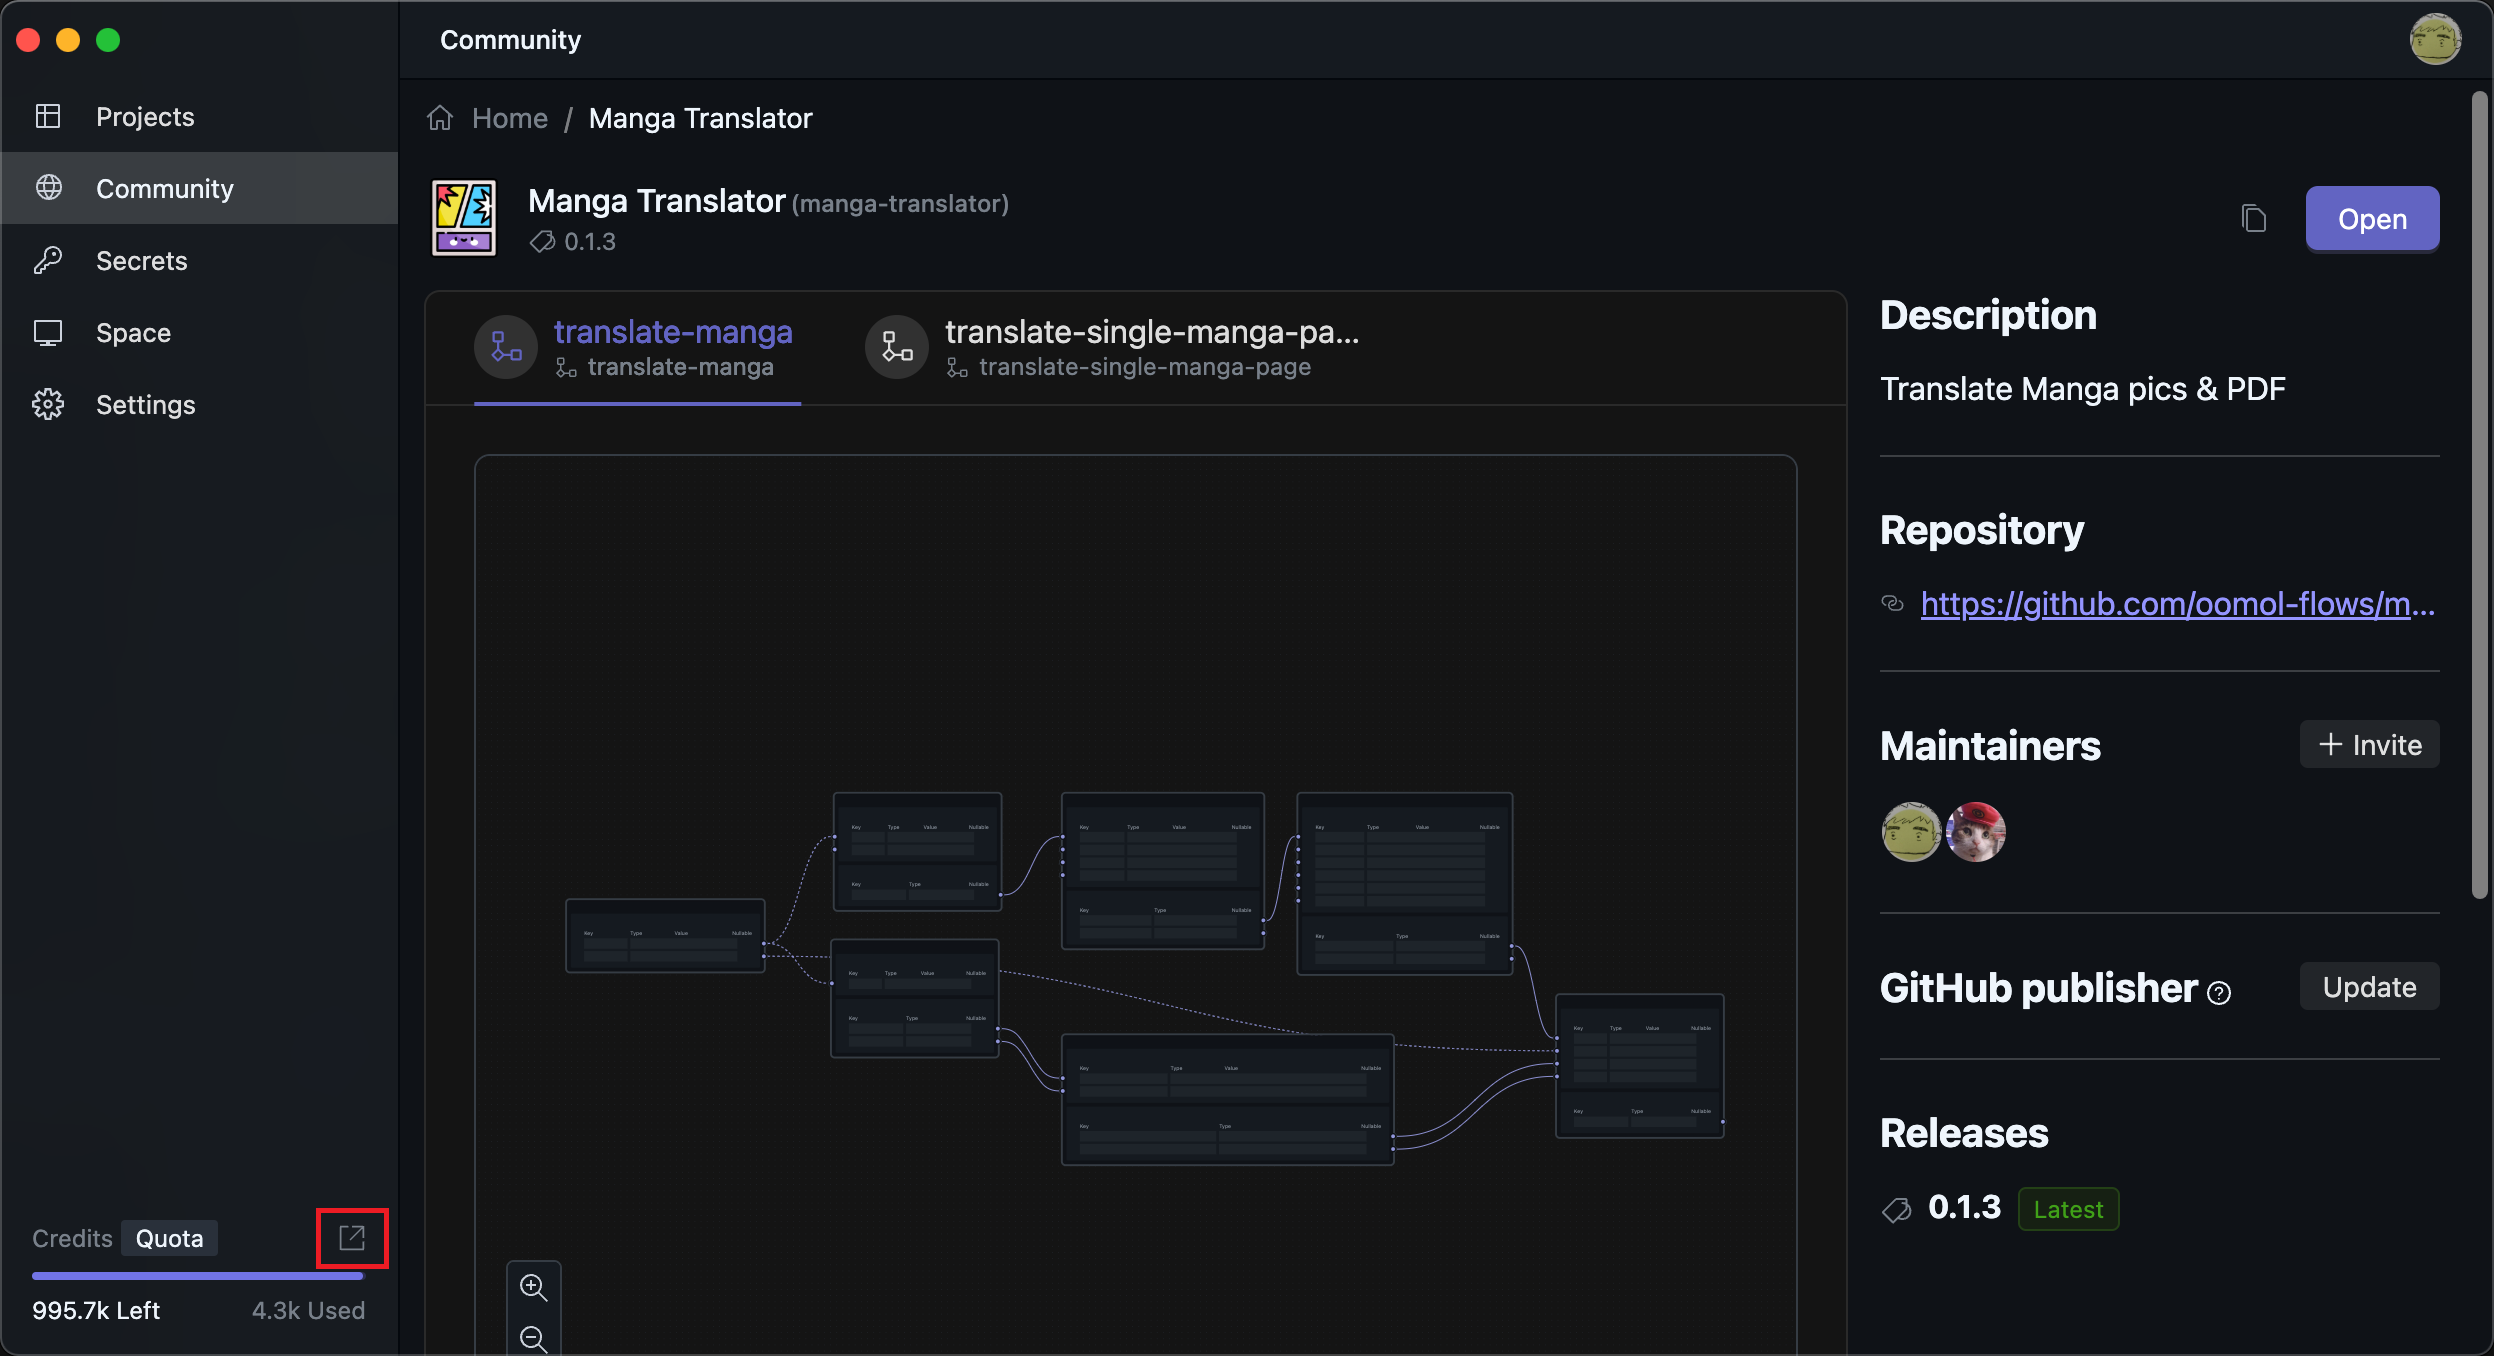The image size is (2494, 1356).
Task: Click the user avatar in top-right corner
Action: 2434,40
